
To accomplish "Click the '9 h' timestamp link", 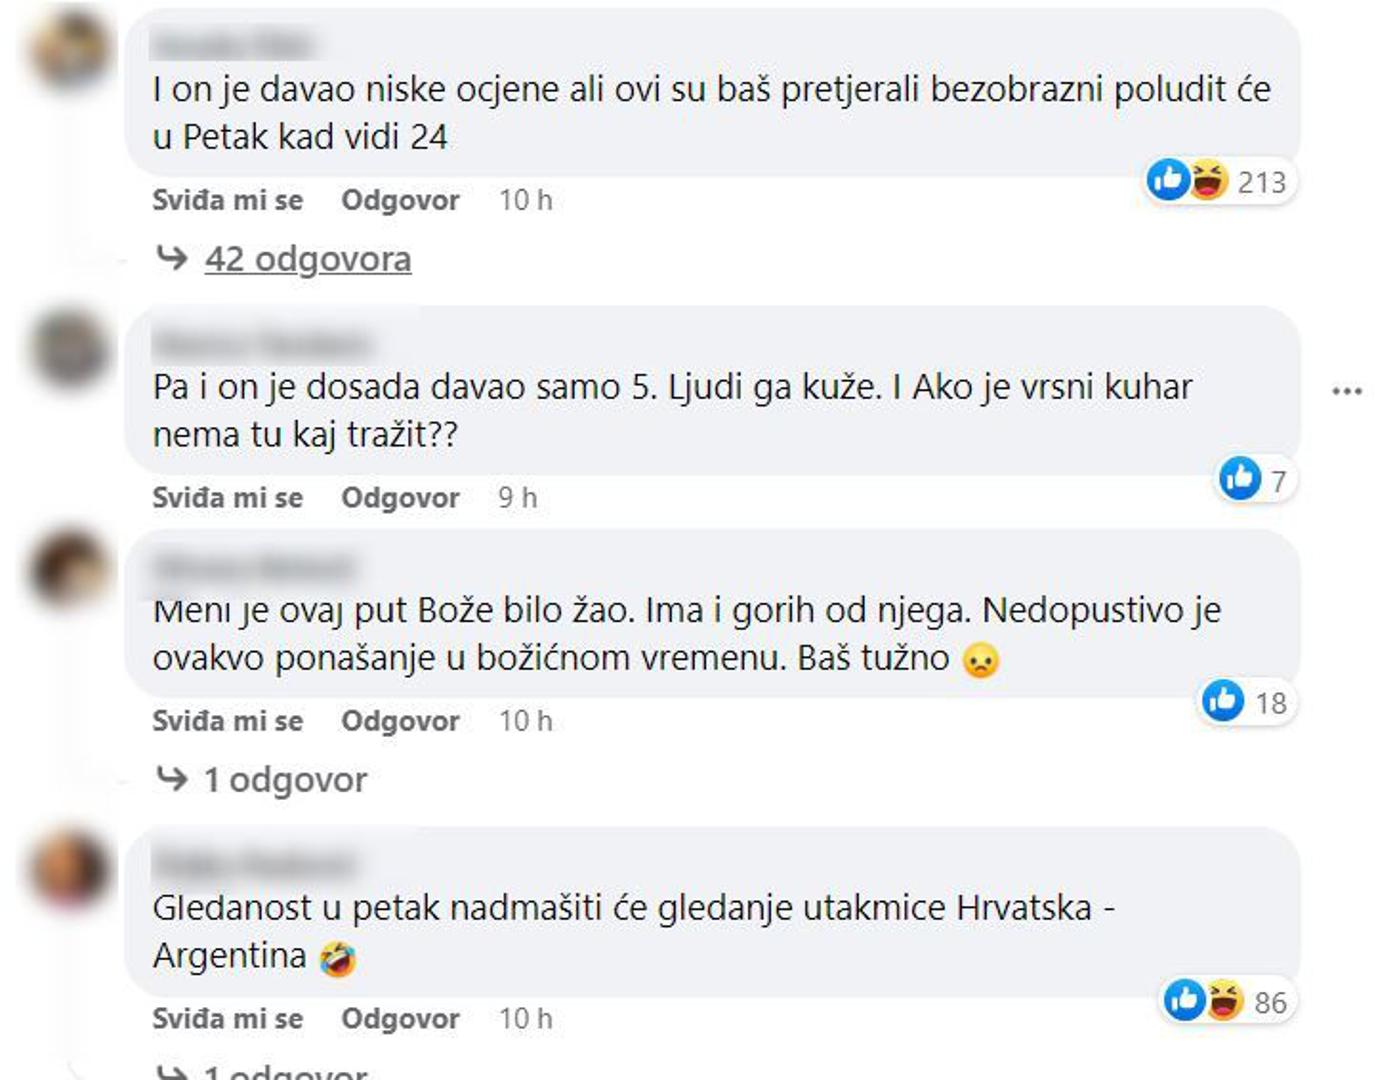I will tap(517, 497).
